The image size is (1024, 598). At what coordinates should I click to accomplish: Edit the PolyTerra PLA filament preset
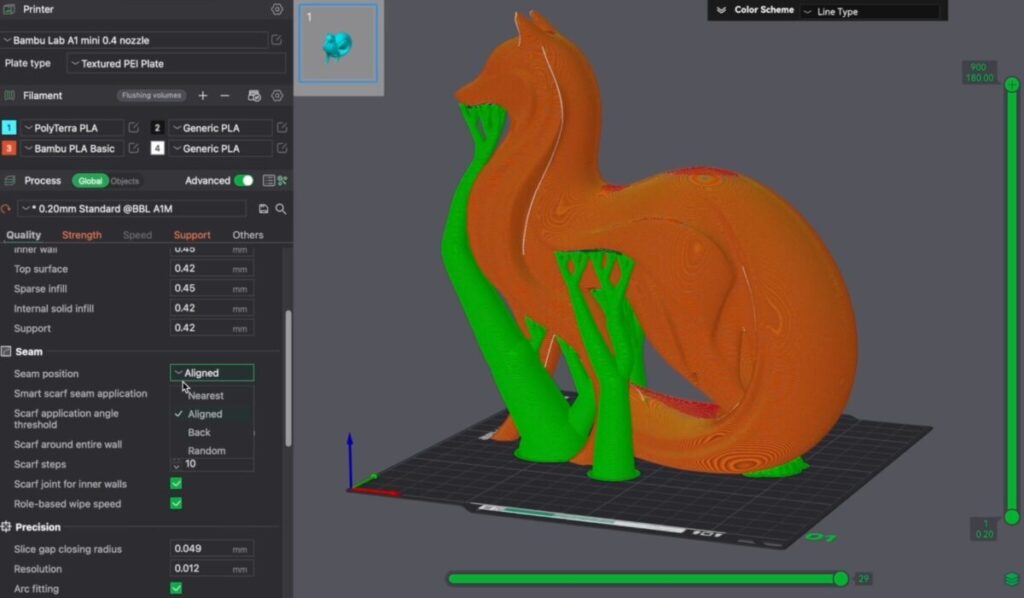pos(133,128)
